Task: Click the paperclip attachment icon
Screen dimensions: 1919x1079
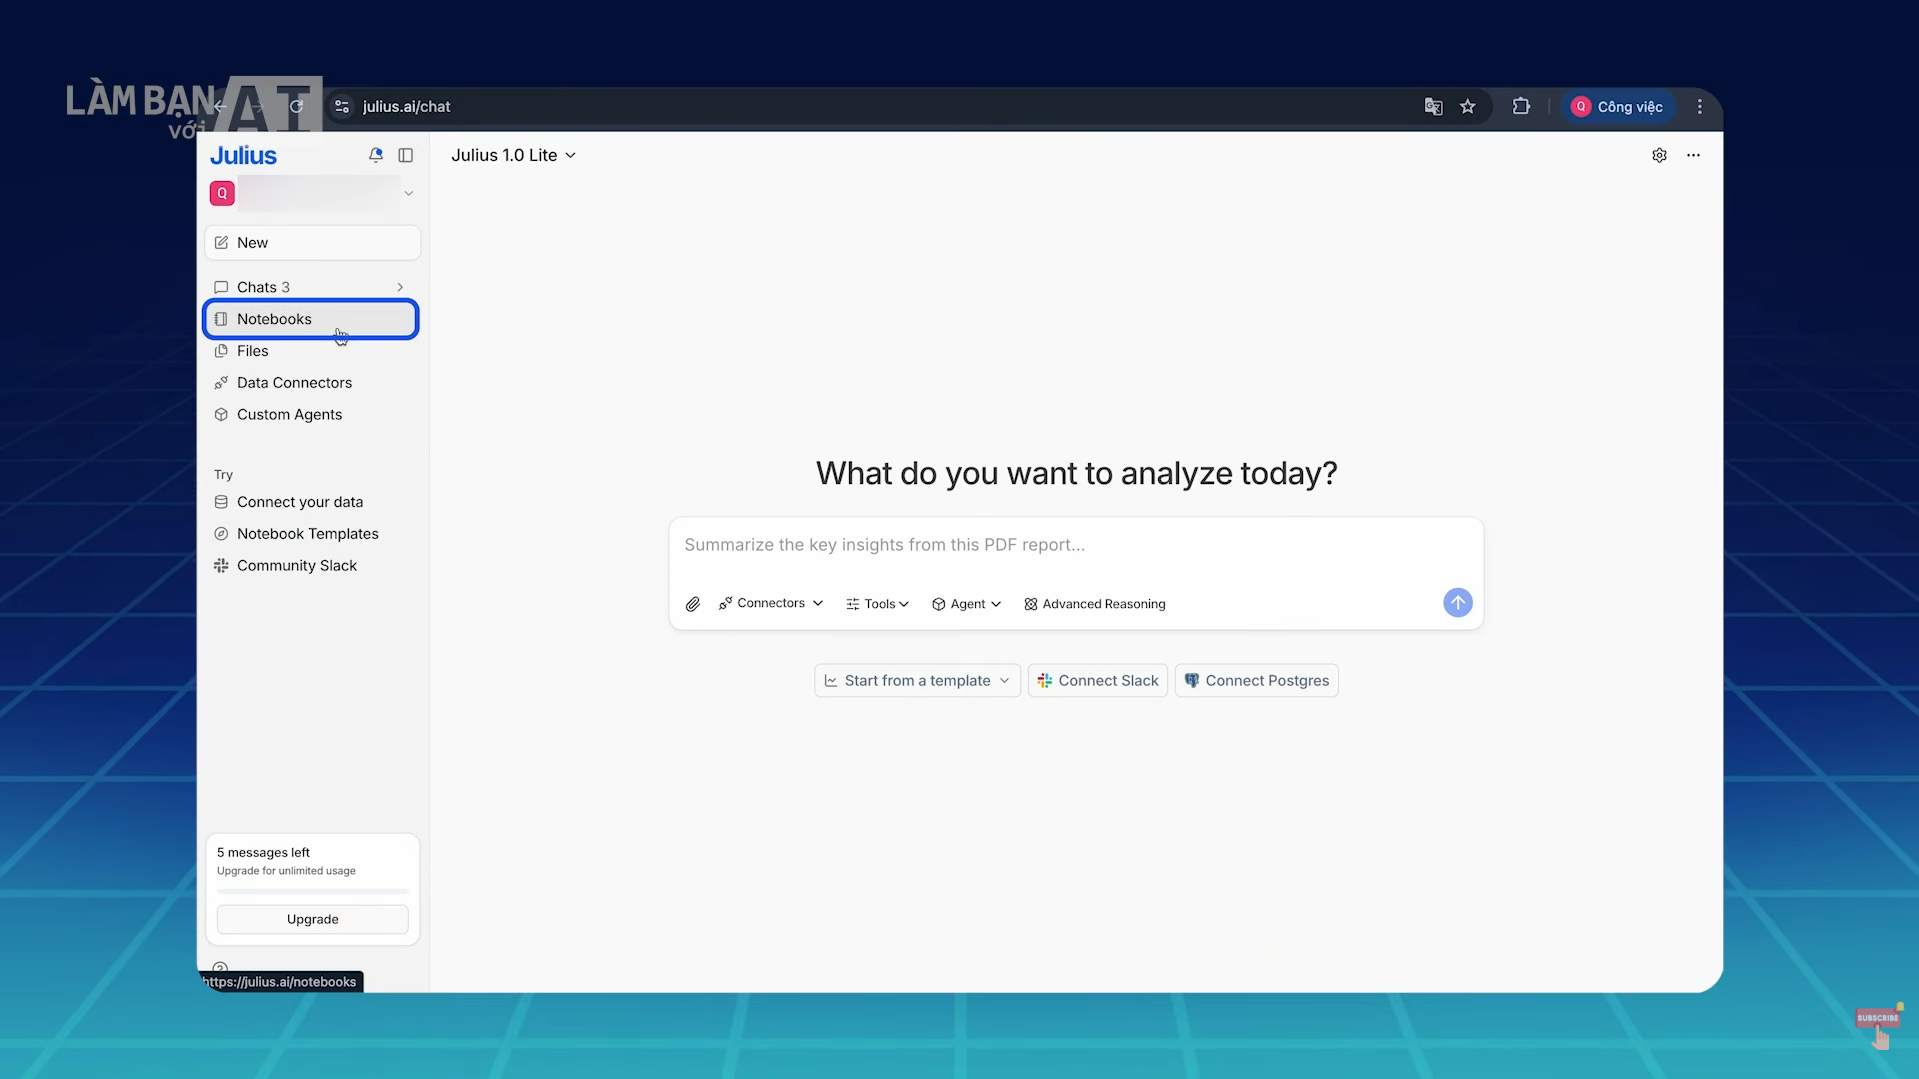Action: 692,603
